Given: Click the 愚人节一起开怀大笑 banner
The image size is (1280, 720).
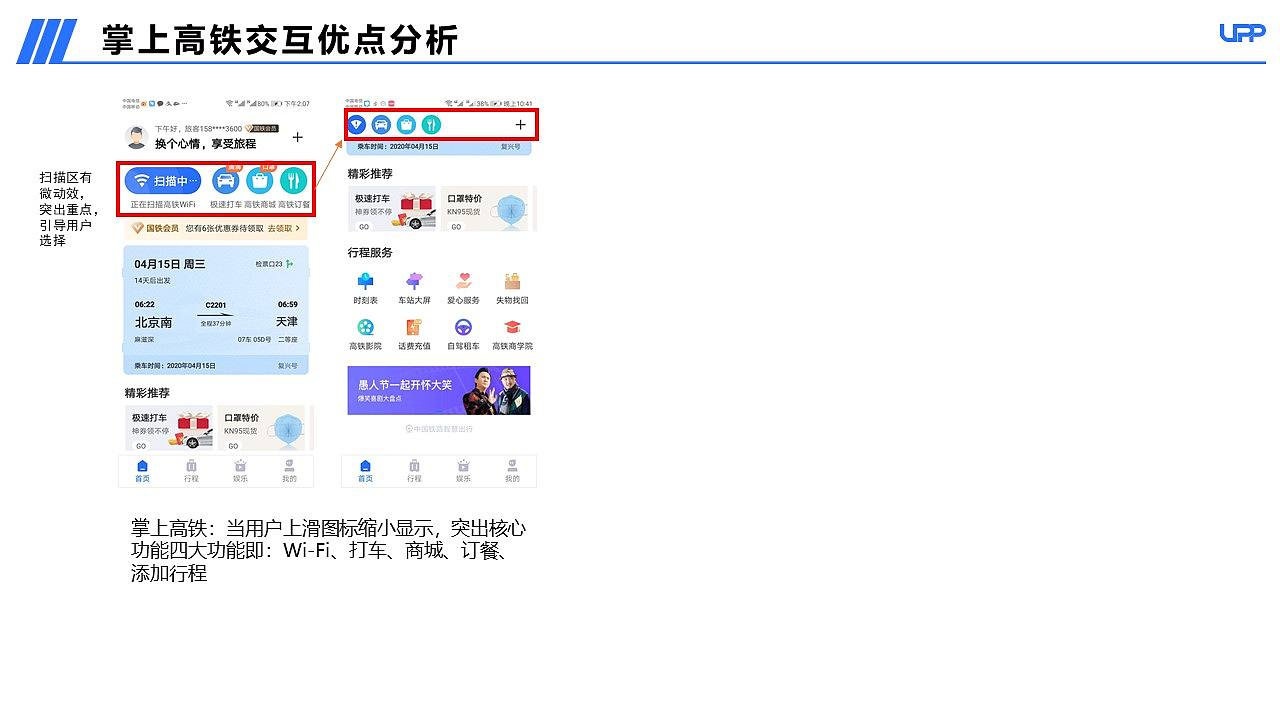Looking at the screenshot, I should pos(439,390).
